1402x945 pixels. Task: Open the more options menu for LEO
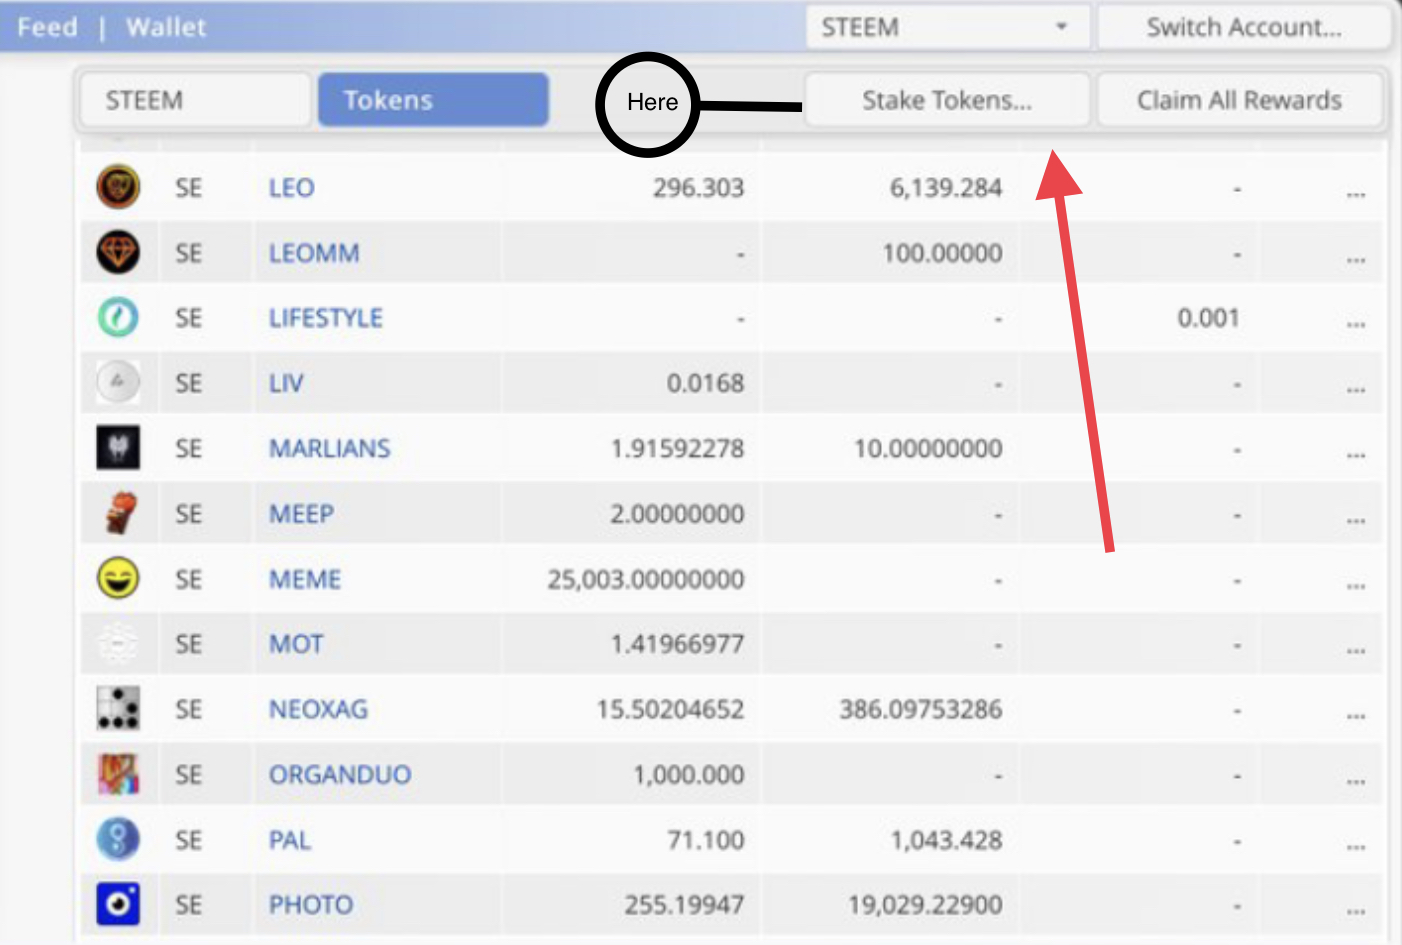pyautogui.click(x=1356, y=193)
